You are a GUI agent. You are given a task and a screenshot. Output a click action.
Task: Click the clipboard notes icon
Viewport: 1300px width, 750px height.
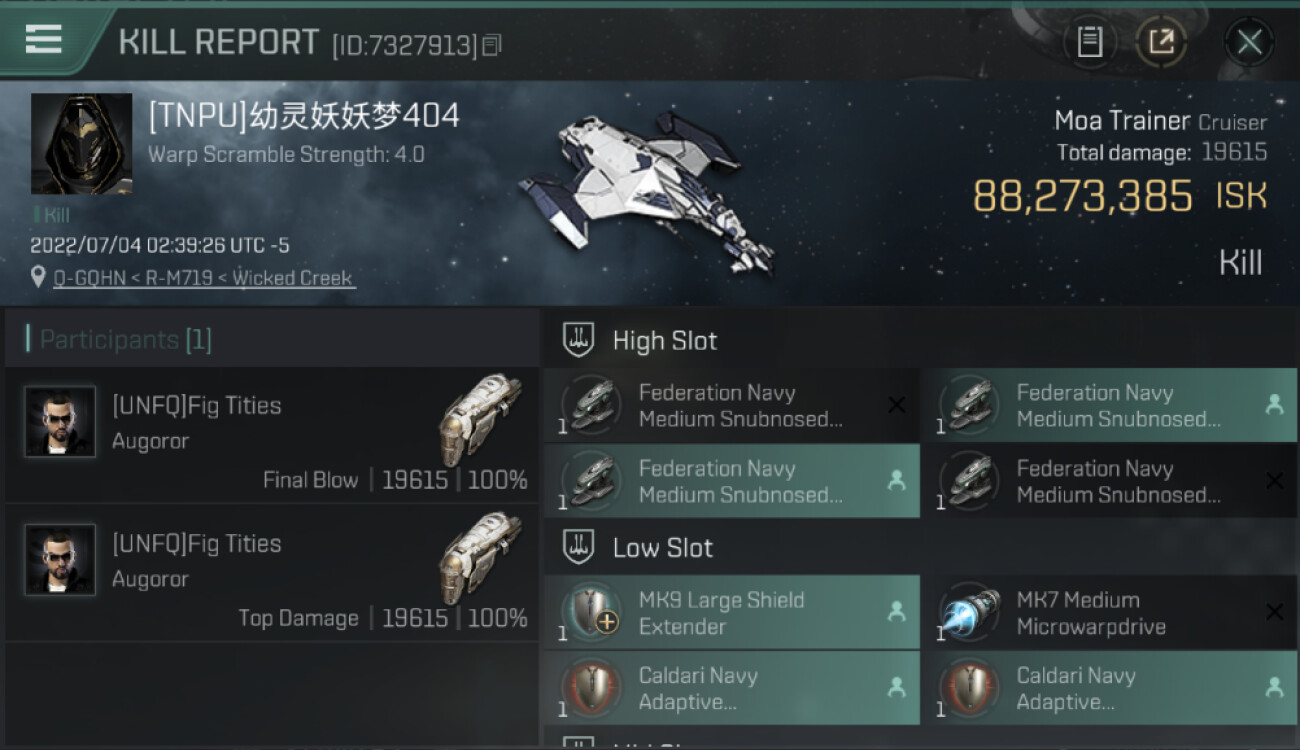(x=1090, y=42)
